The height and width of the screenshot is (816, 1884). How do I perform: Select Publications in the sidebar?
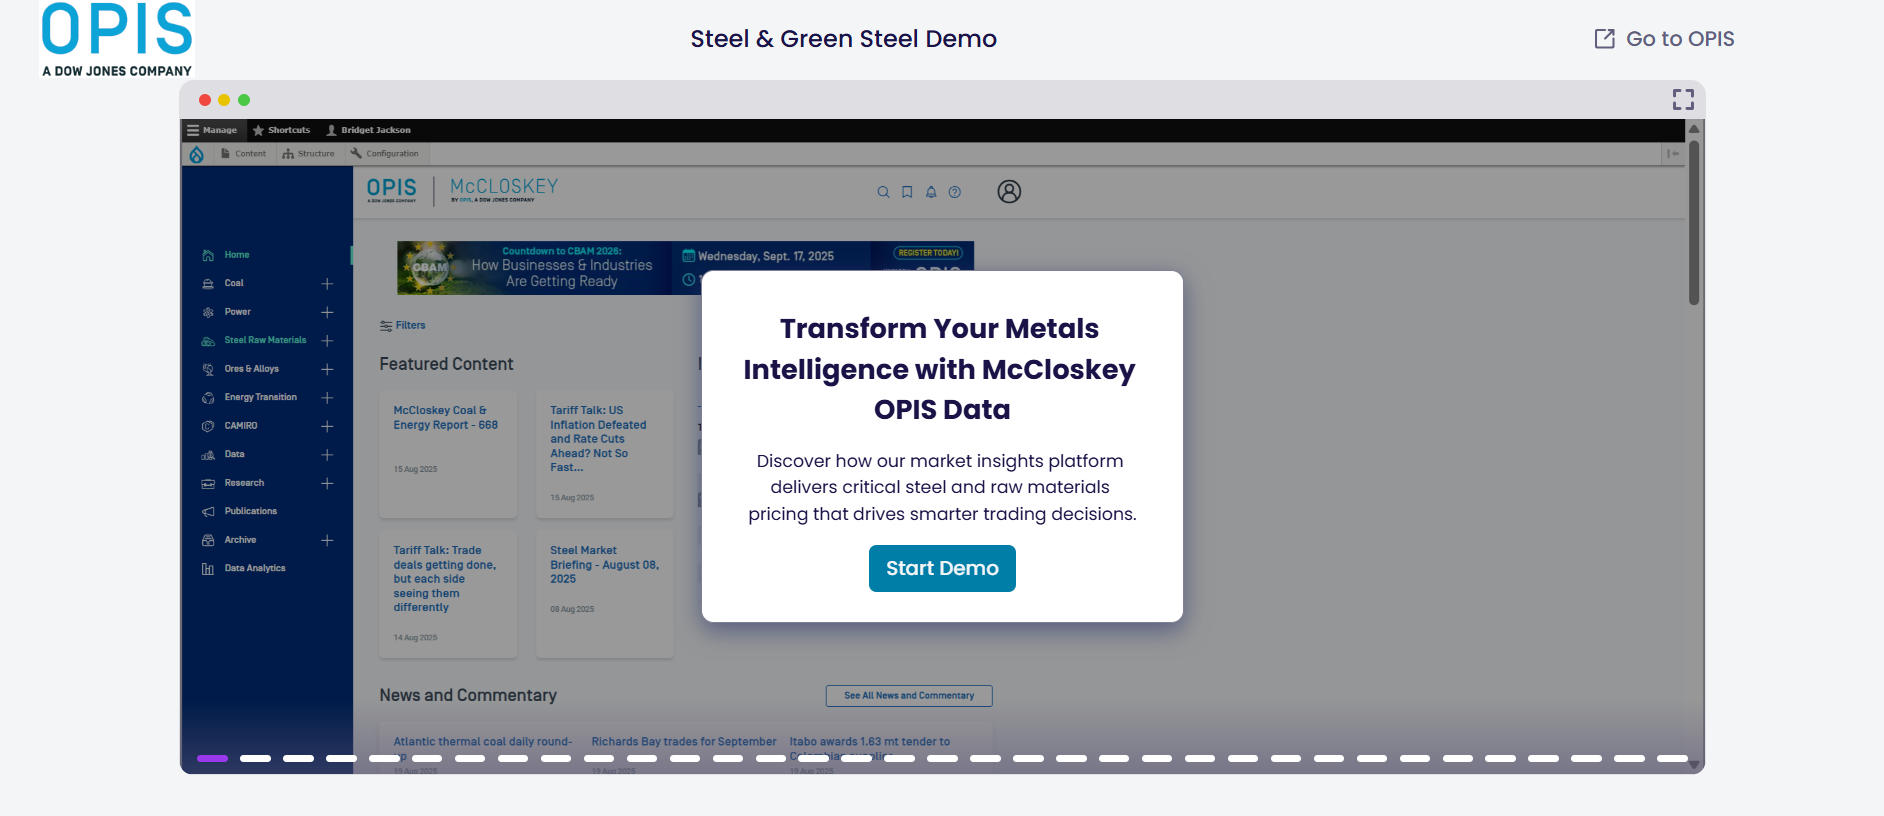(250, 511)
